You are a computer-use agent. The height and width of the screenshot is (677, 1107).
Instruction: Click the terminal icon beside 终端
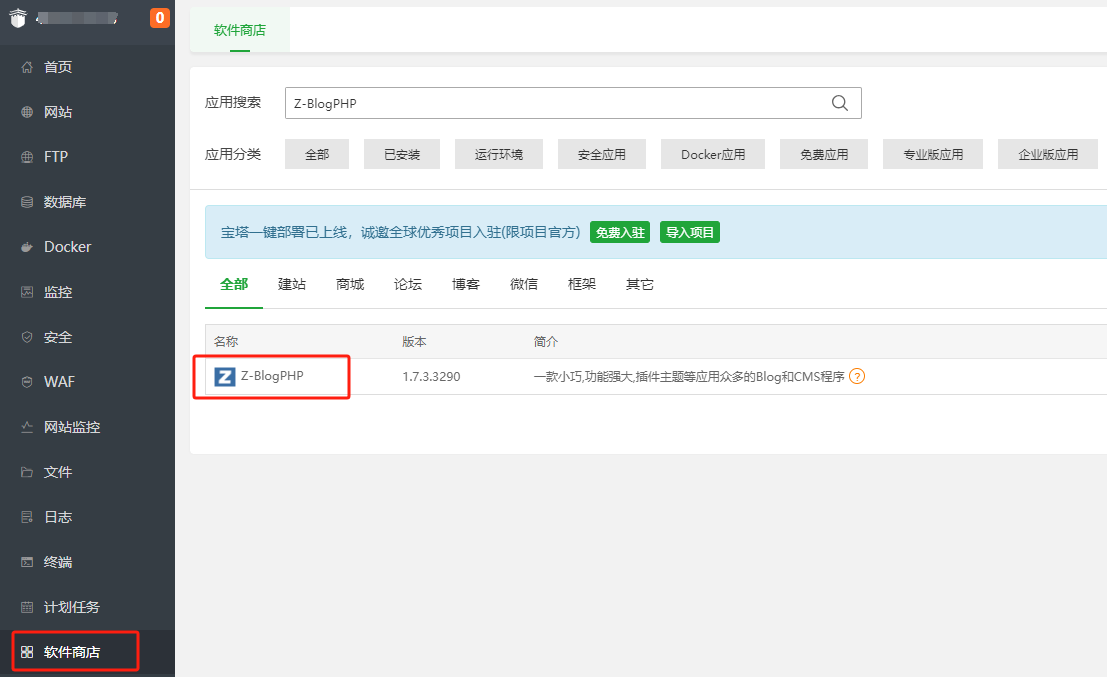(x=27, y=562)
